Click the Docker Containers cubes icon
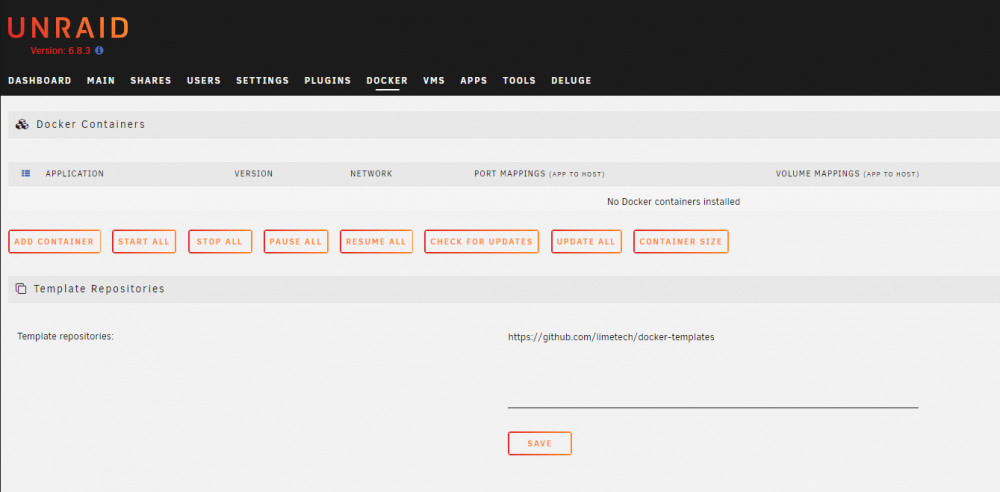Screen dimensions: 1000x492 click(22, 124)
